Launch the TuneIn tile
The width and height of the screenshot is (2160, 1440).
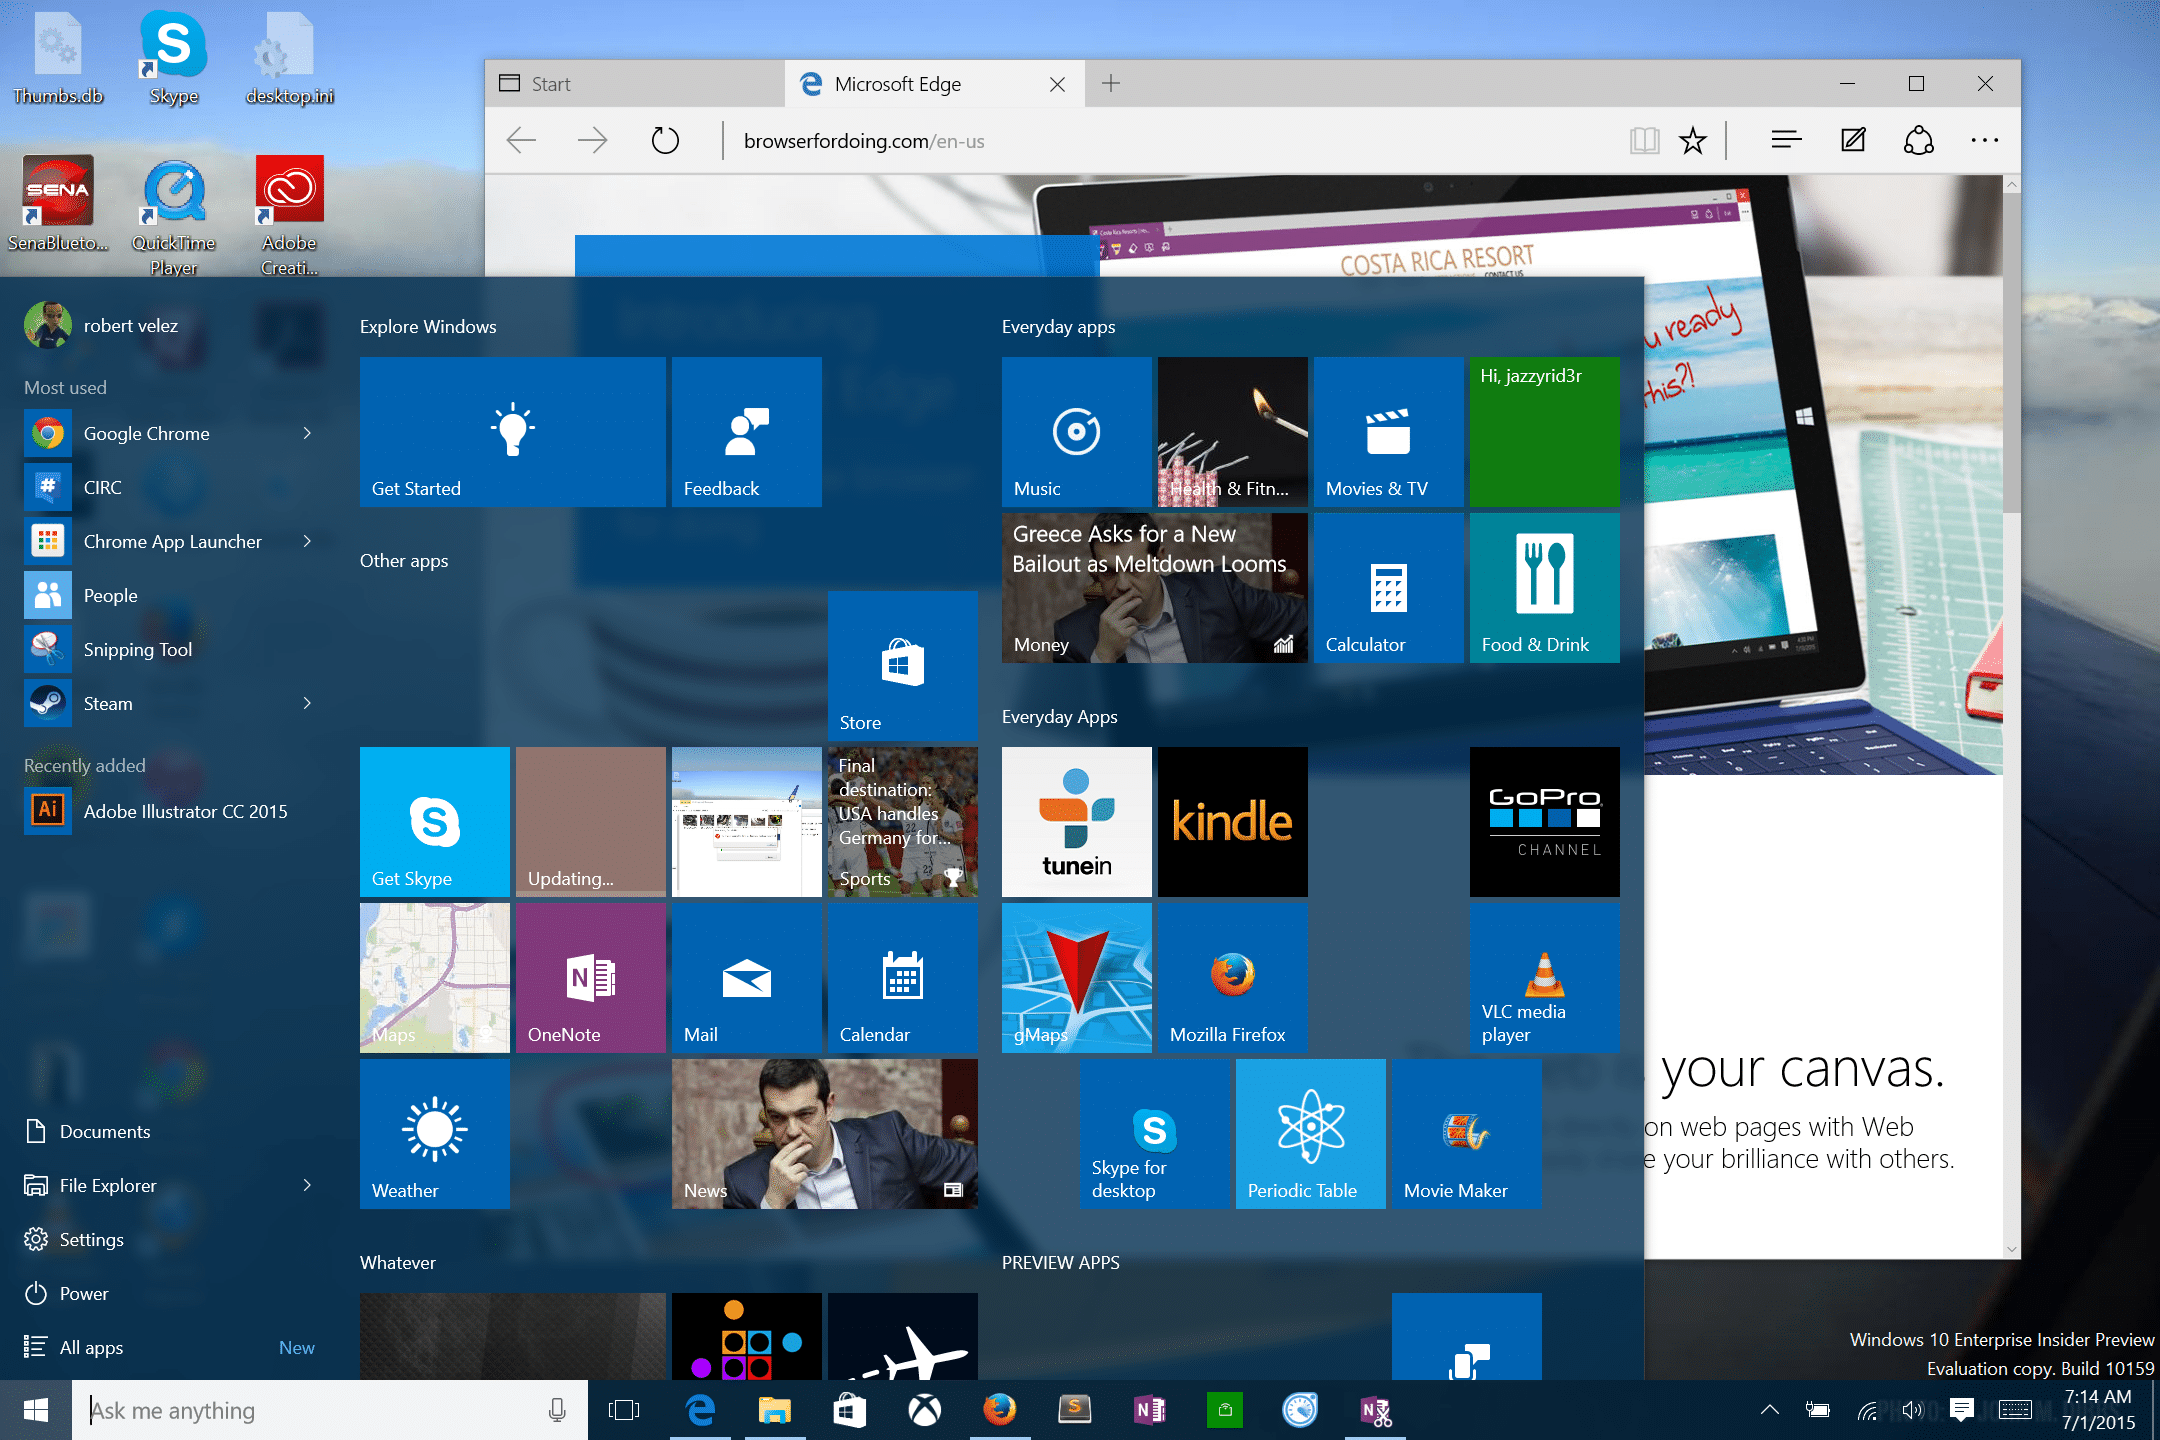(1077, 822)
